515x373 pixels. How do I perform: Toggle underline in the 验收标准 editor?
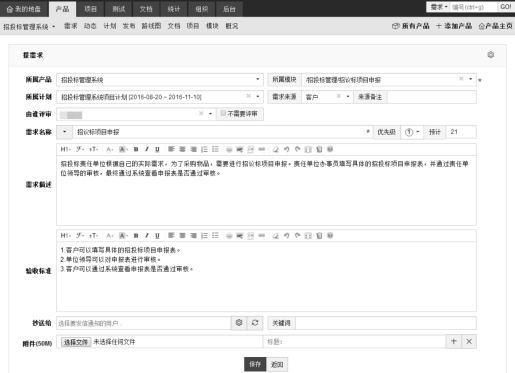pyautogui.click(x=157, y=236)
